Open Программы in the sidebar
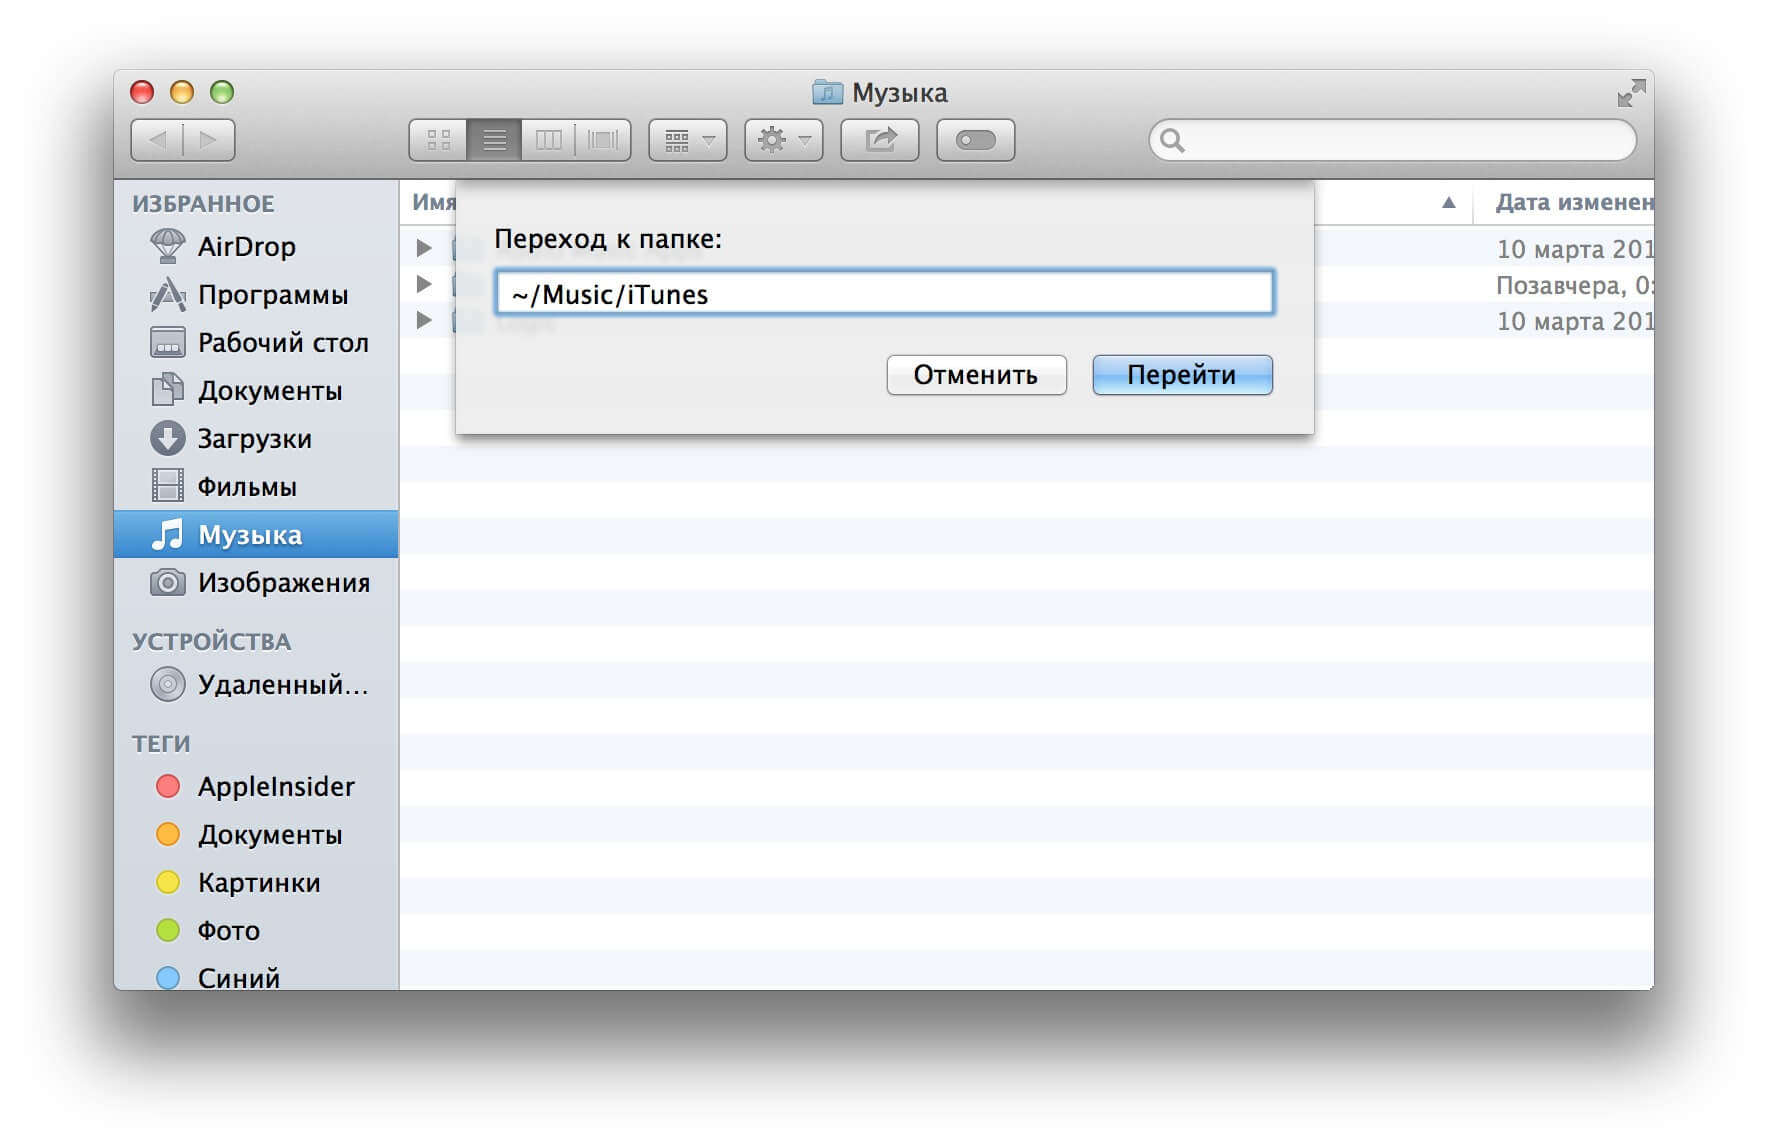The height and width of the screenshot is (1148, 1768). pyautogui.click(x=256, y=294)
